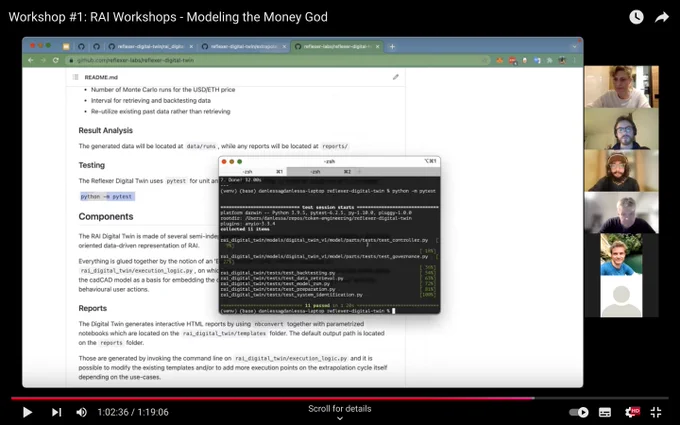Click Watch later clock icon
The image size is (680, 425).
636,17
